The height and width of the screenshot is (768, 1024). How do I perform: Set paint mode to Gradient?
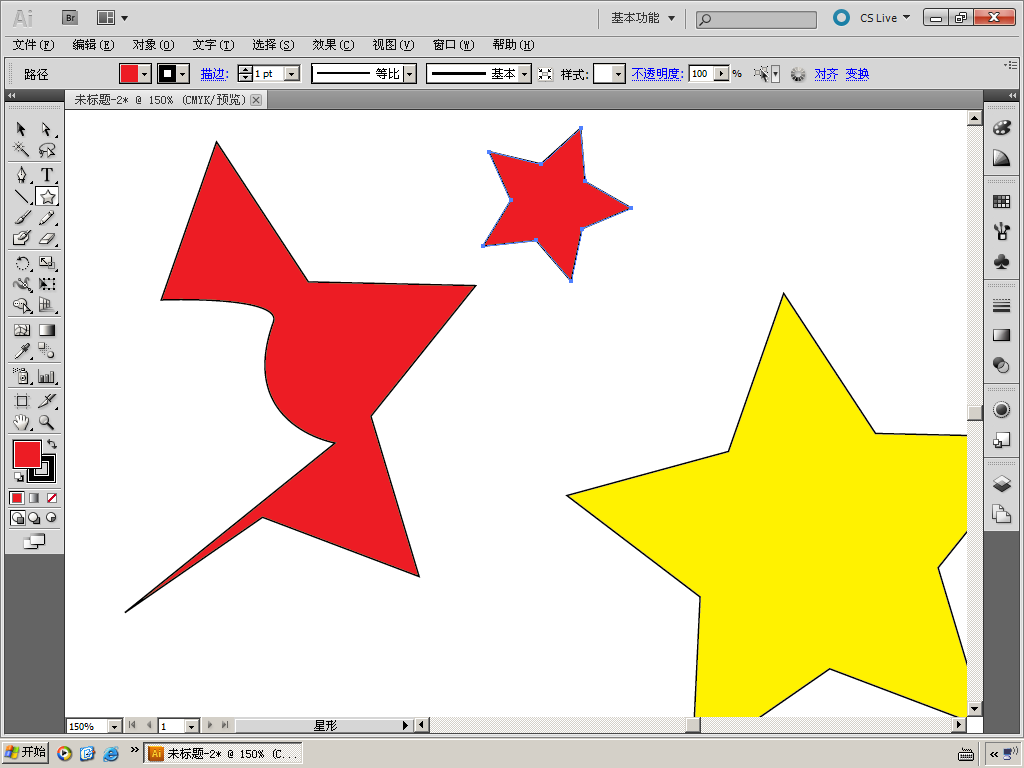click(34, 498)
